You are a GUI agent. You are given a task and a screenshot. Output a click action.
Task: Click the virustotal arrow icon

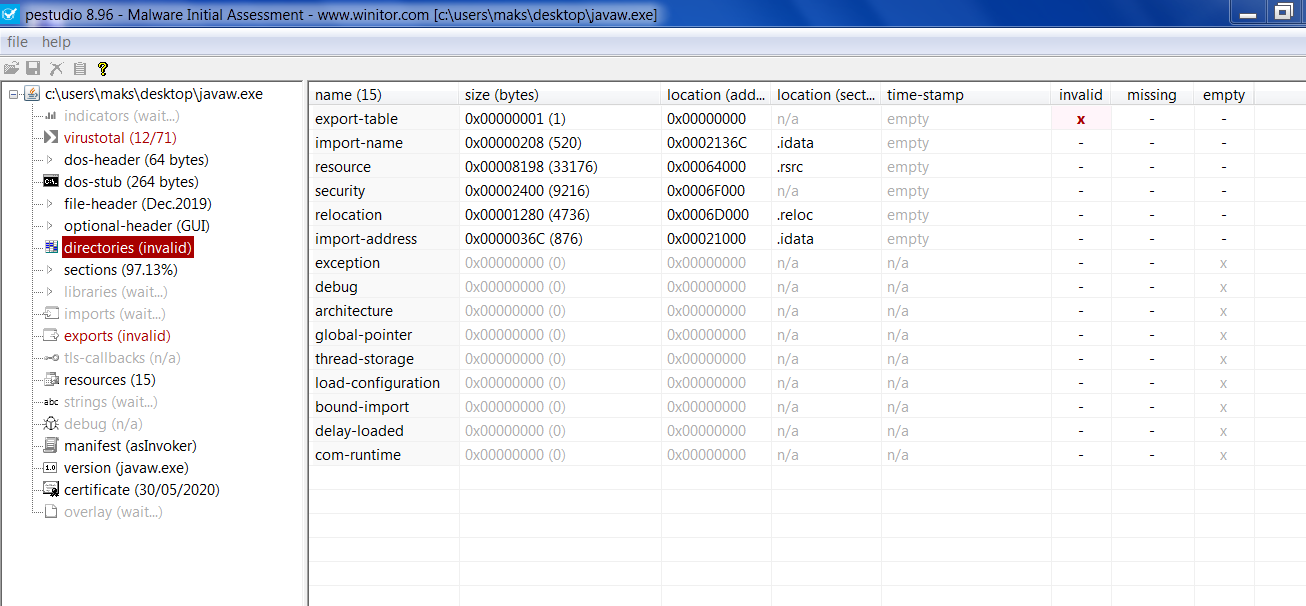(x=51, y=138)
